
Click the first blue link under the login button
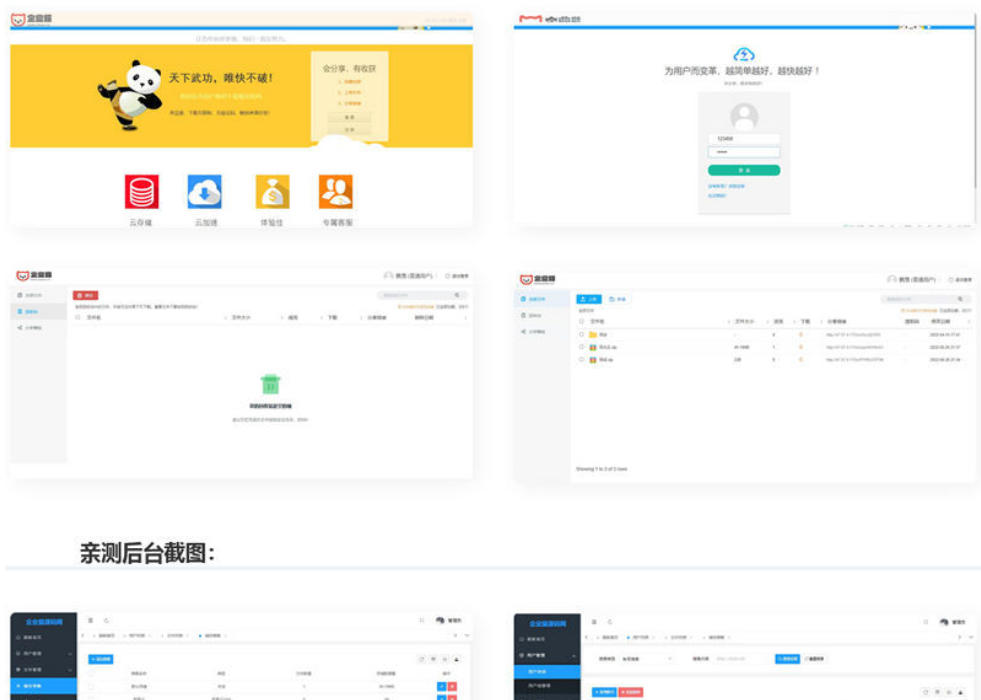pyautogui.click(x=726, y=186)
